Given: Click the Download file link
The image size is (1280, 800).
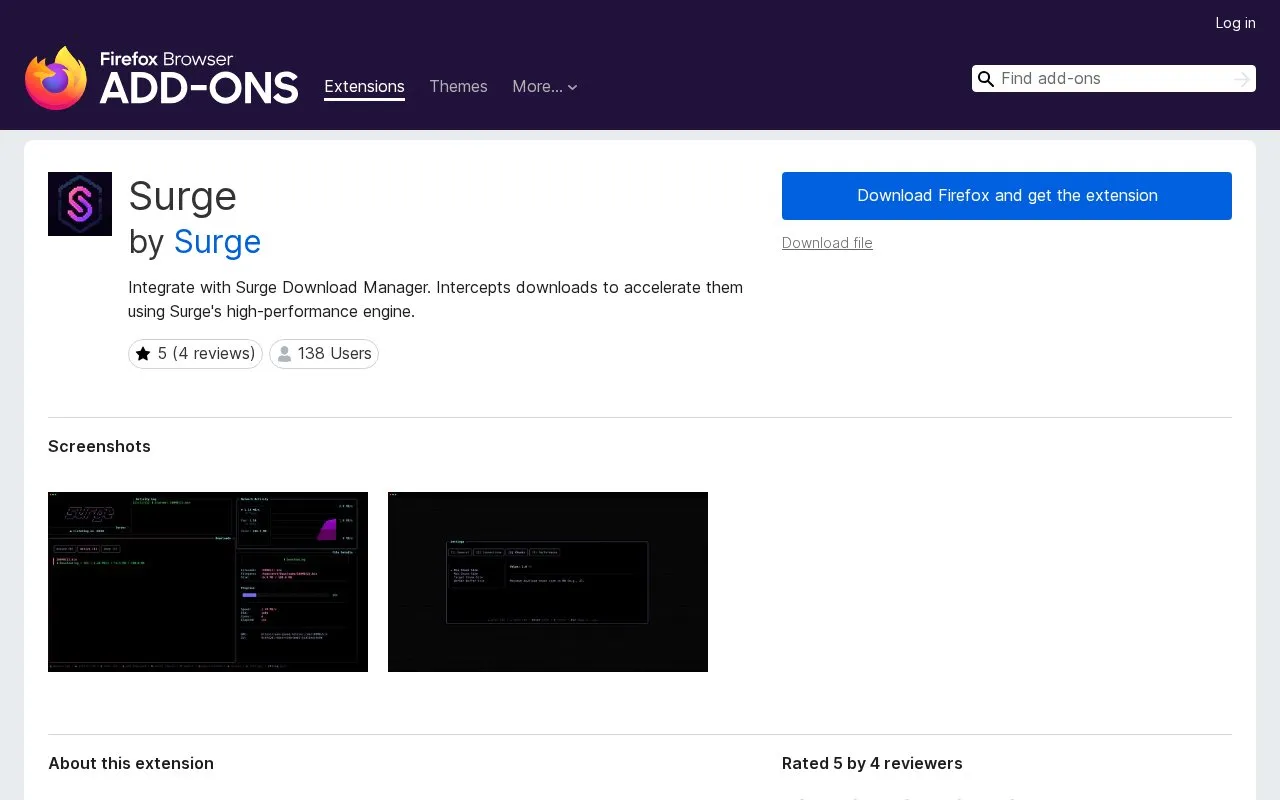Looking at the screenshot, I should [x=827, y=243].
